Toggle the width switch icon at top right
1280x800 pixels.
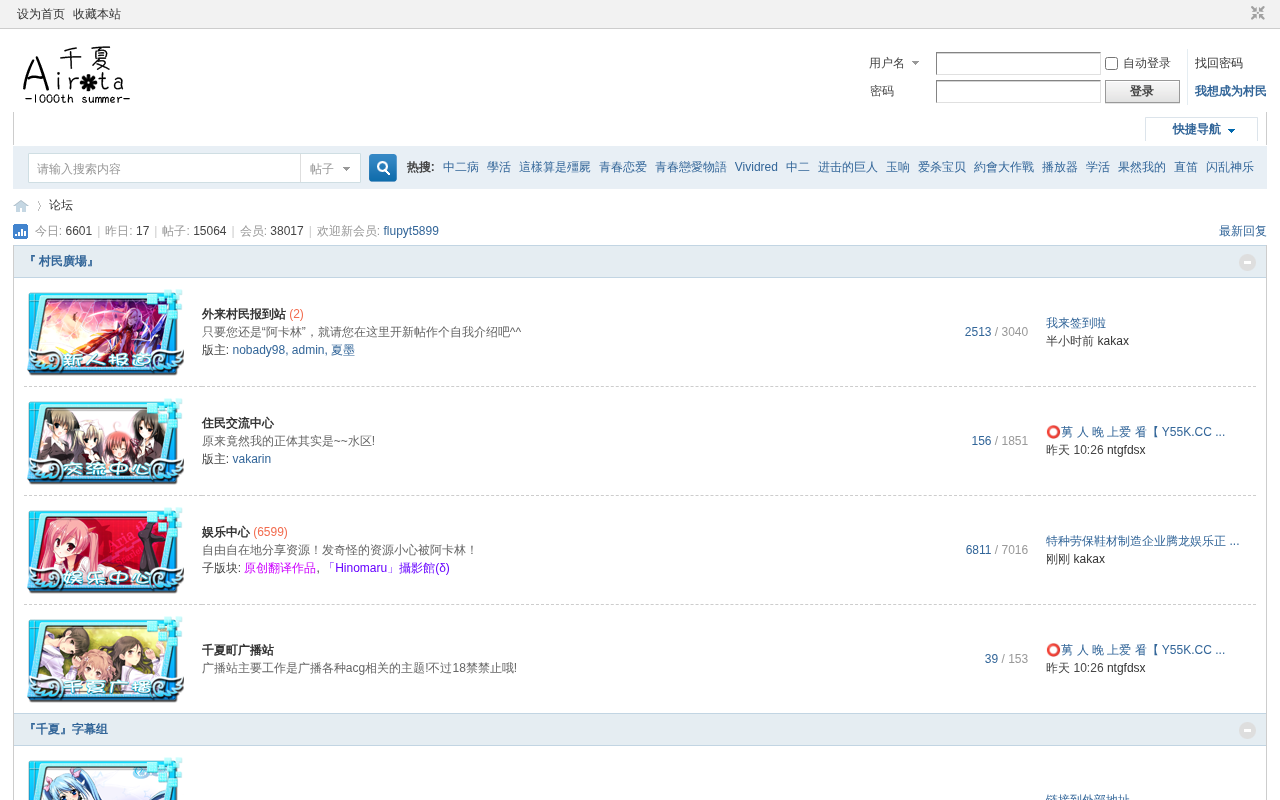[x=1258, y=13]
